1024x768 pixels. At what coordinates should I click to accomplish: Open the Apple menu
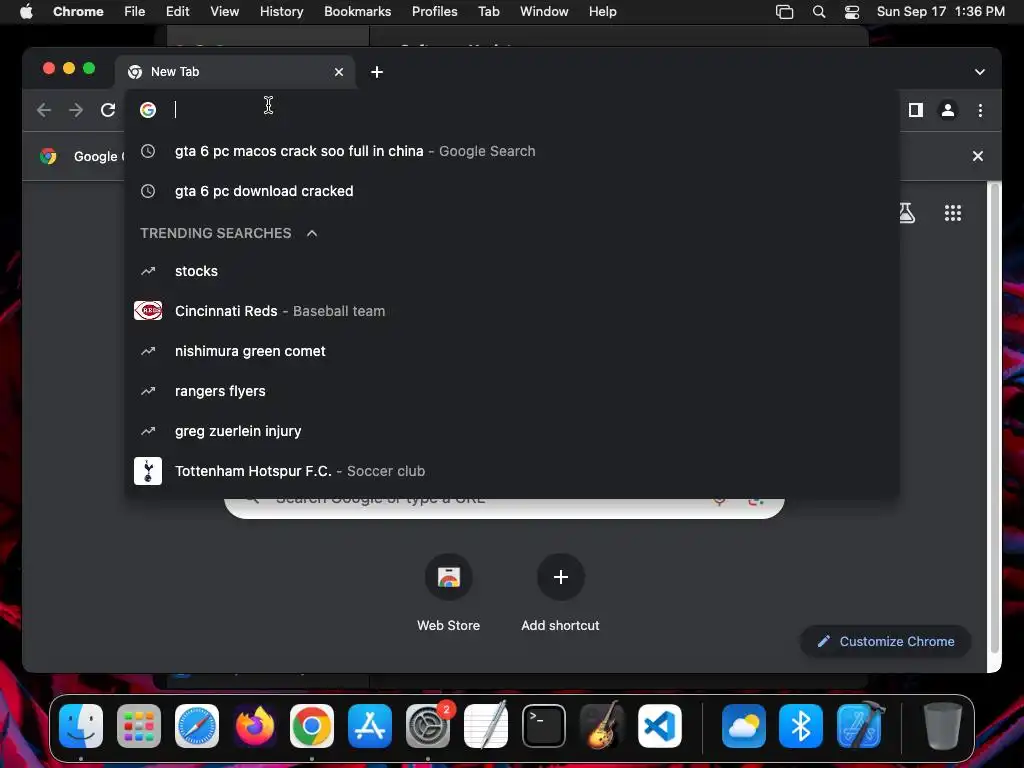coord(26,12)
